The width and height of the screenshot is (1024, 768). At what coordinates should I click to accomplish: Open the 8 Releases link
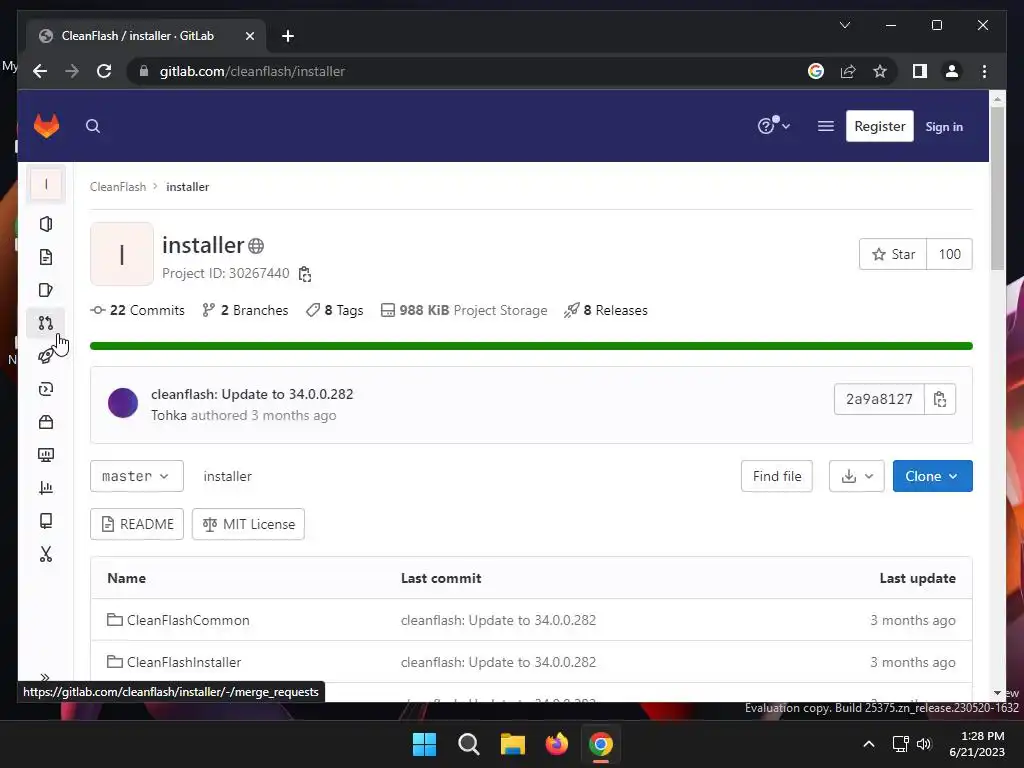[x=606, y=310]
